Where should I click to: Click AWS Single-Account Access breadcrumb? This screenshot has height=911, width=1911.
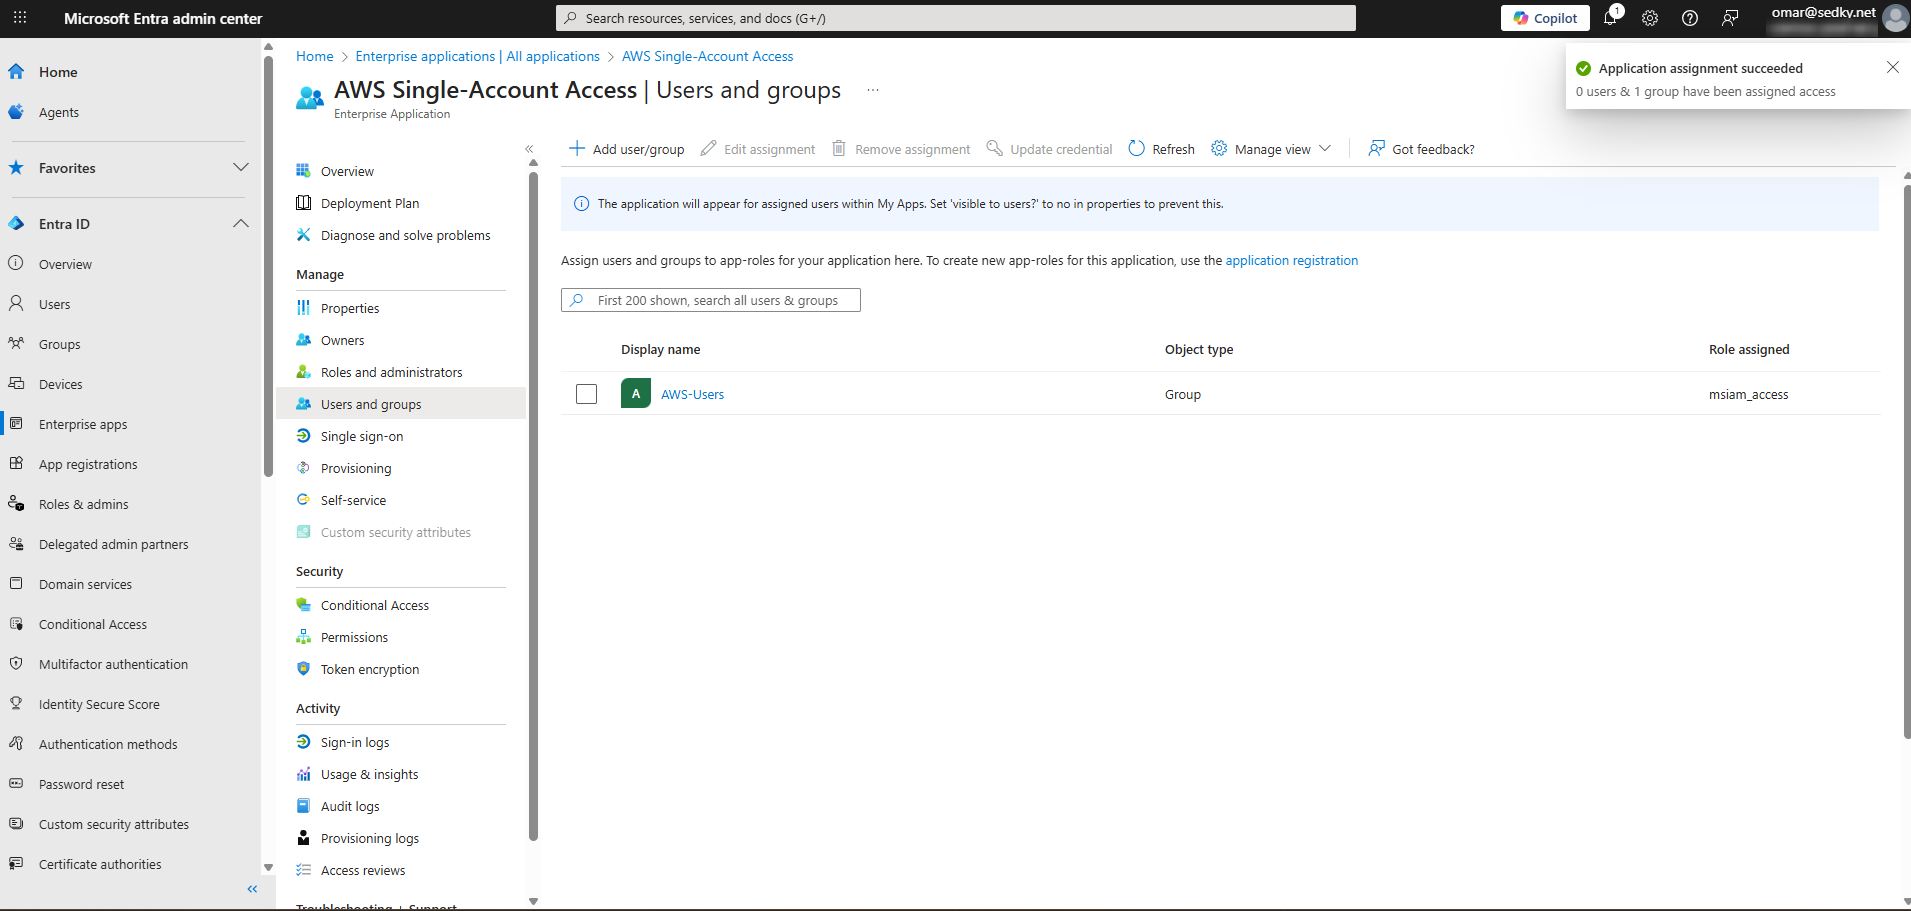coord(707,56)
